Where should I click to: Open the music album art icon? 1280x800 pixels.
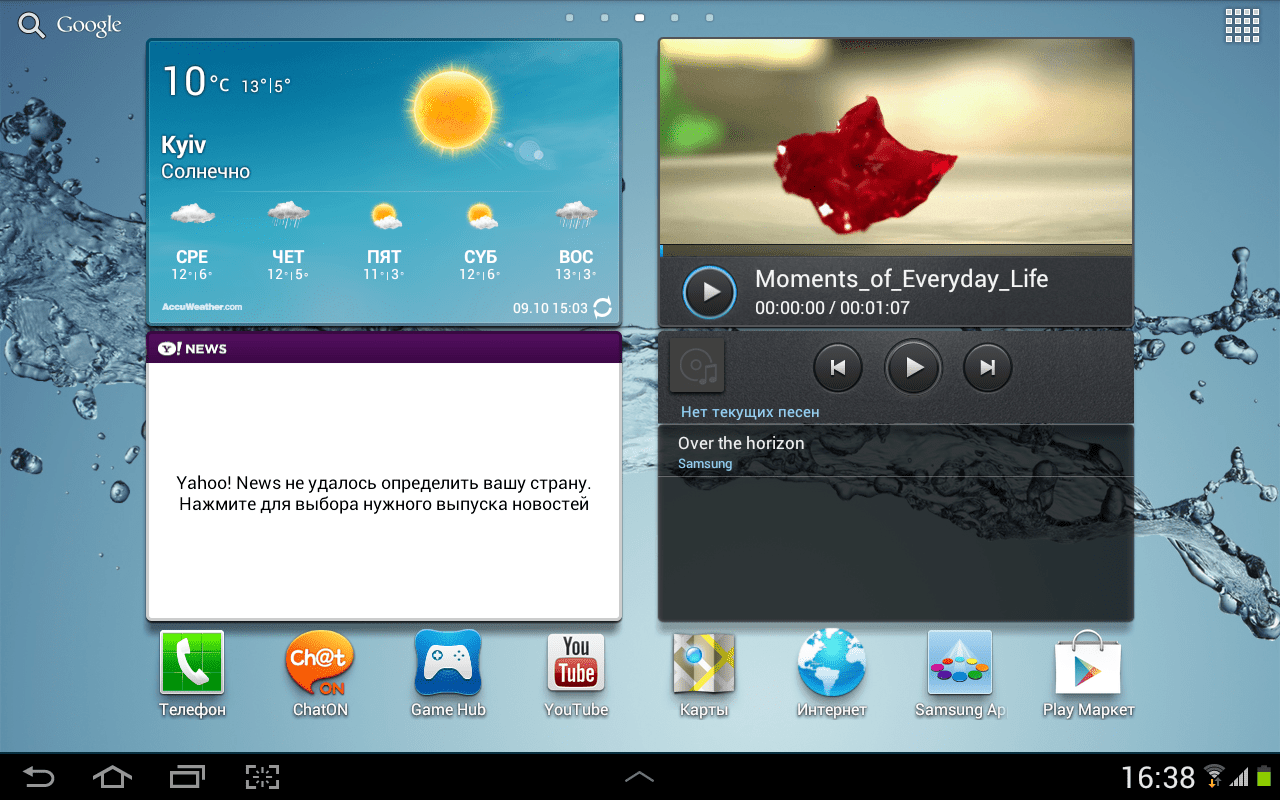(x=697, y=366)
